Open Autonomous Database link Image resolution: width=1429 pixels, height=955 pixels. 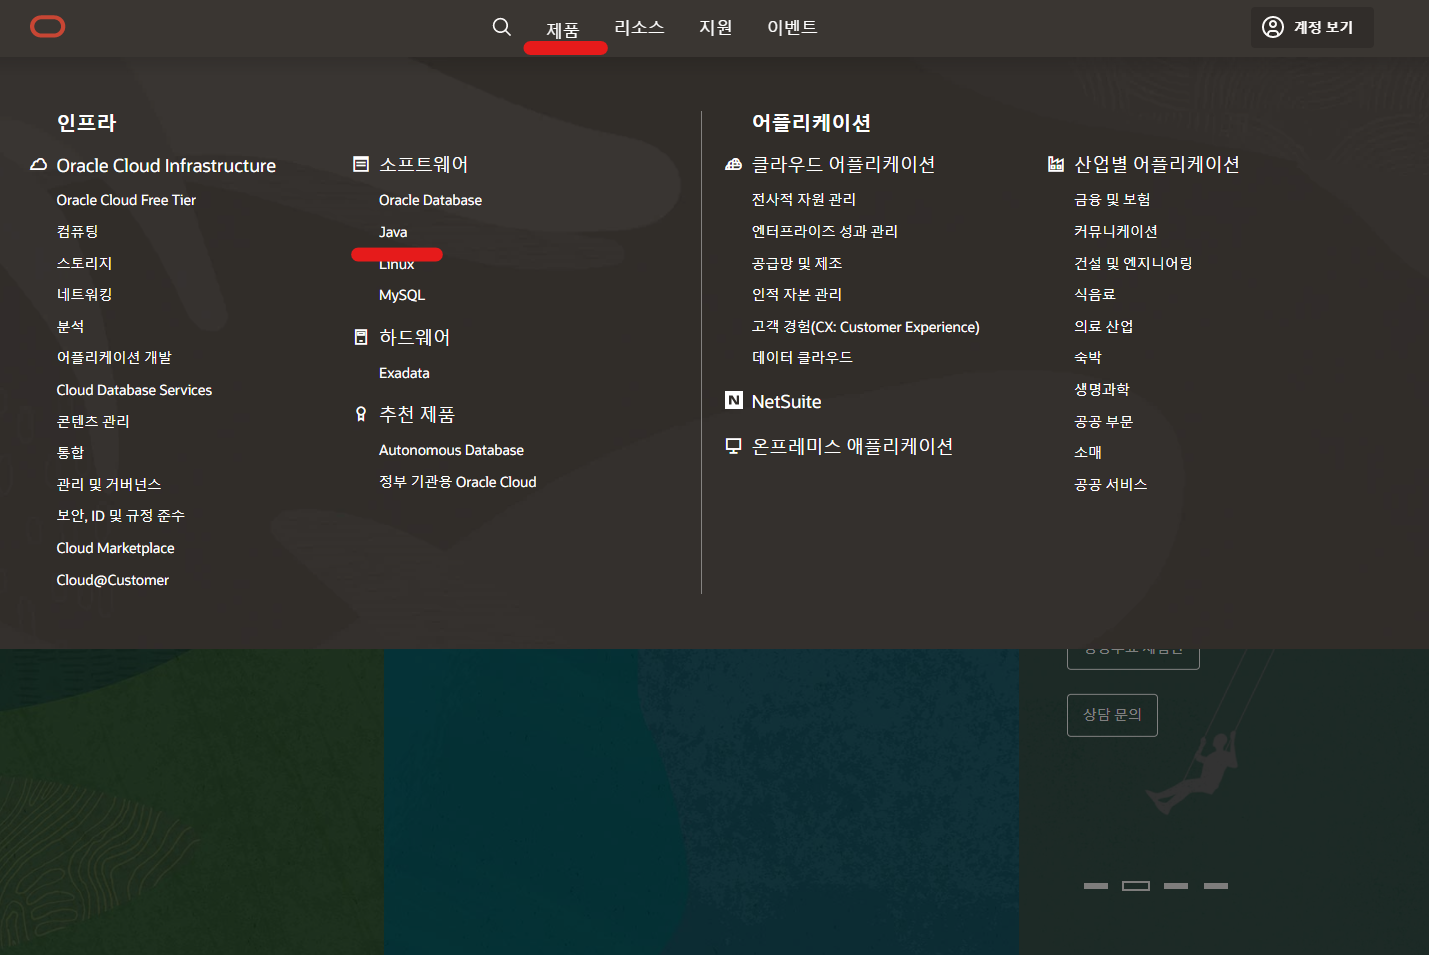pos(451,450)
